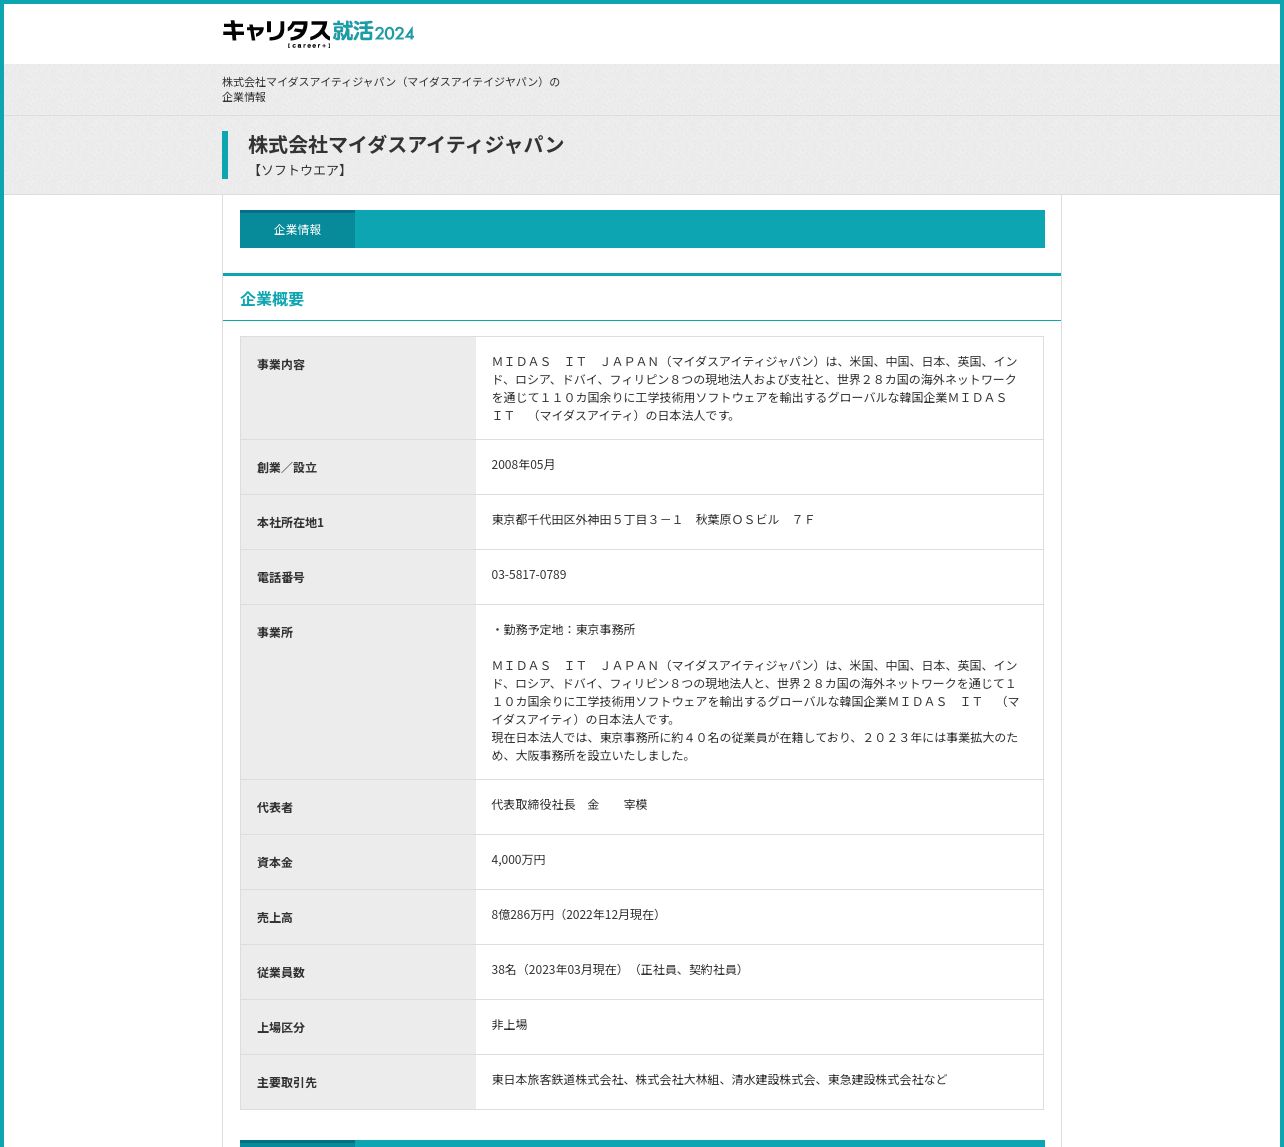The image size is (1284, 1147).
Task: Click the 【ソフトウエア】 industry label
Action: coord(299,170)
